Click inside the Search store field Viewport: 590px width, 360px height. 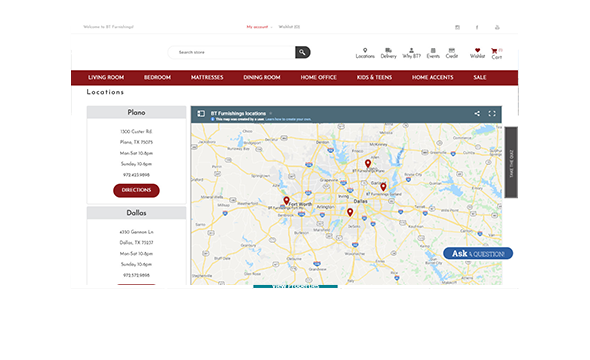click(x=231, y=52)
